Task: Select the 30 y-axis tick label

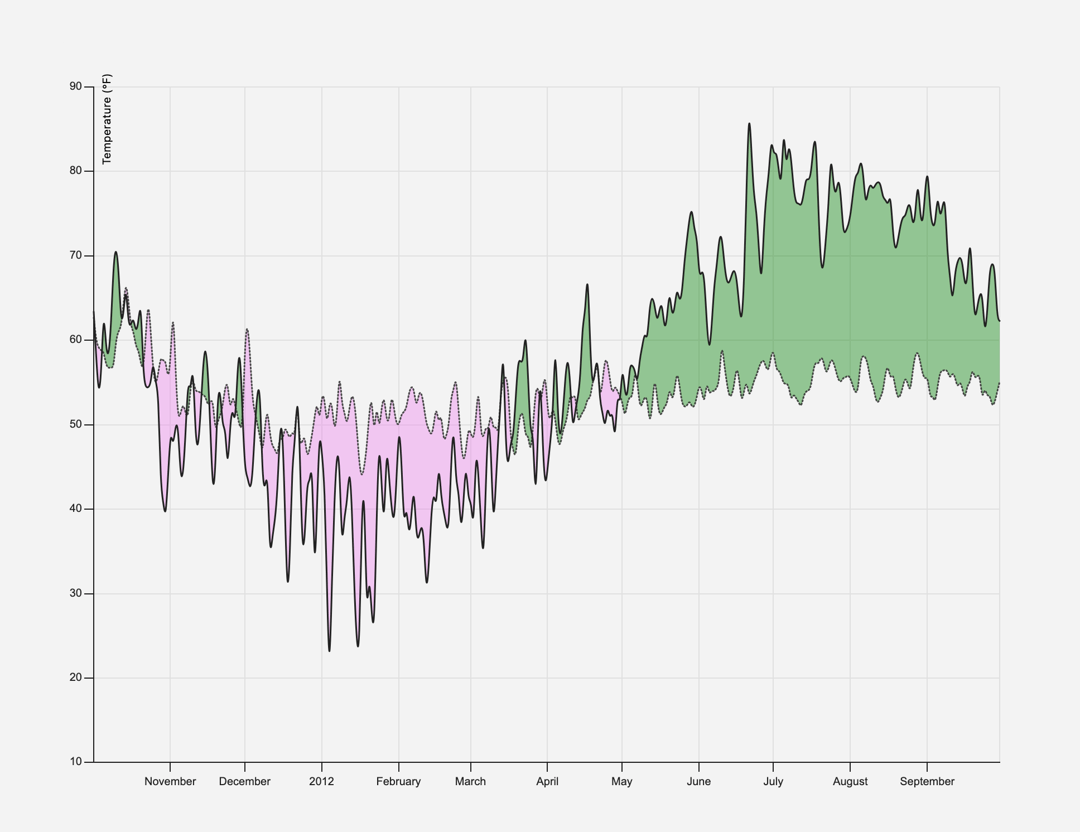Action: click(x=75, y=593)
